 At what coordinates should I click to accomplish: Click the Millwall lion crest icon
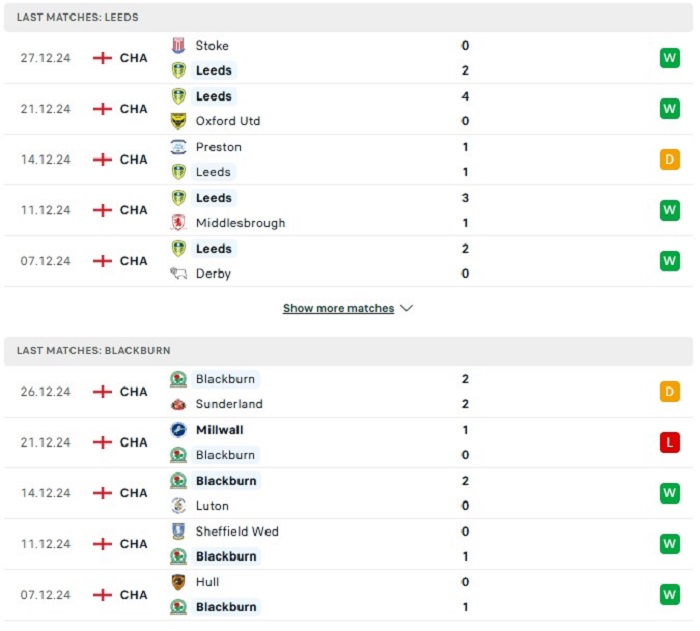click(x=179, y=430)
